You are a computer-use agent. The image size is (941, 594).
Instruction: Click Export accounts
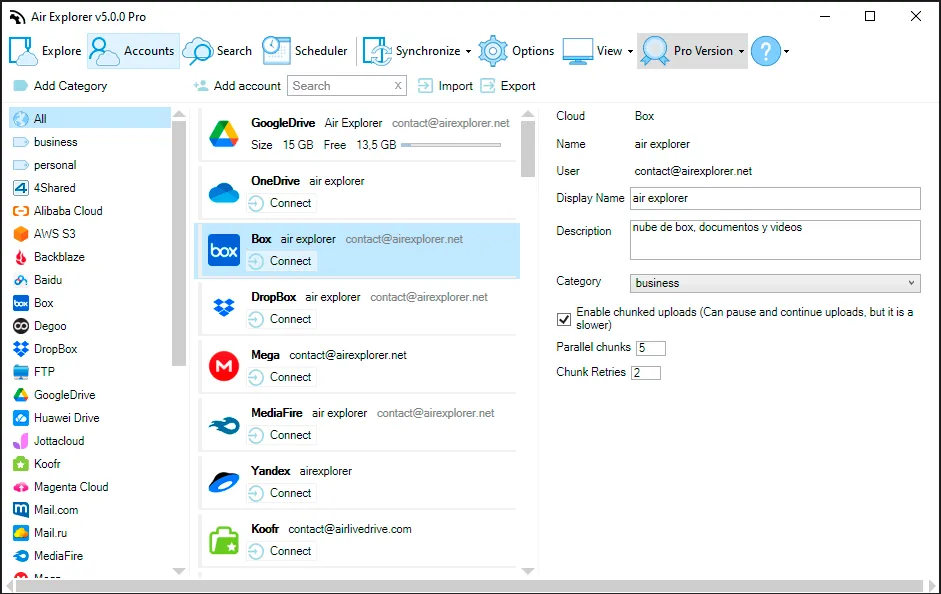508,86
